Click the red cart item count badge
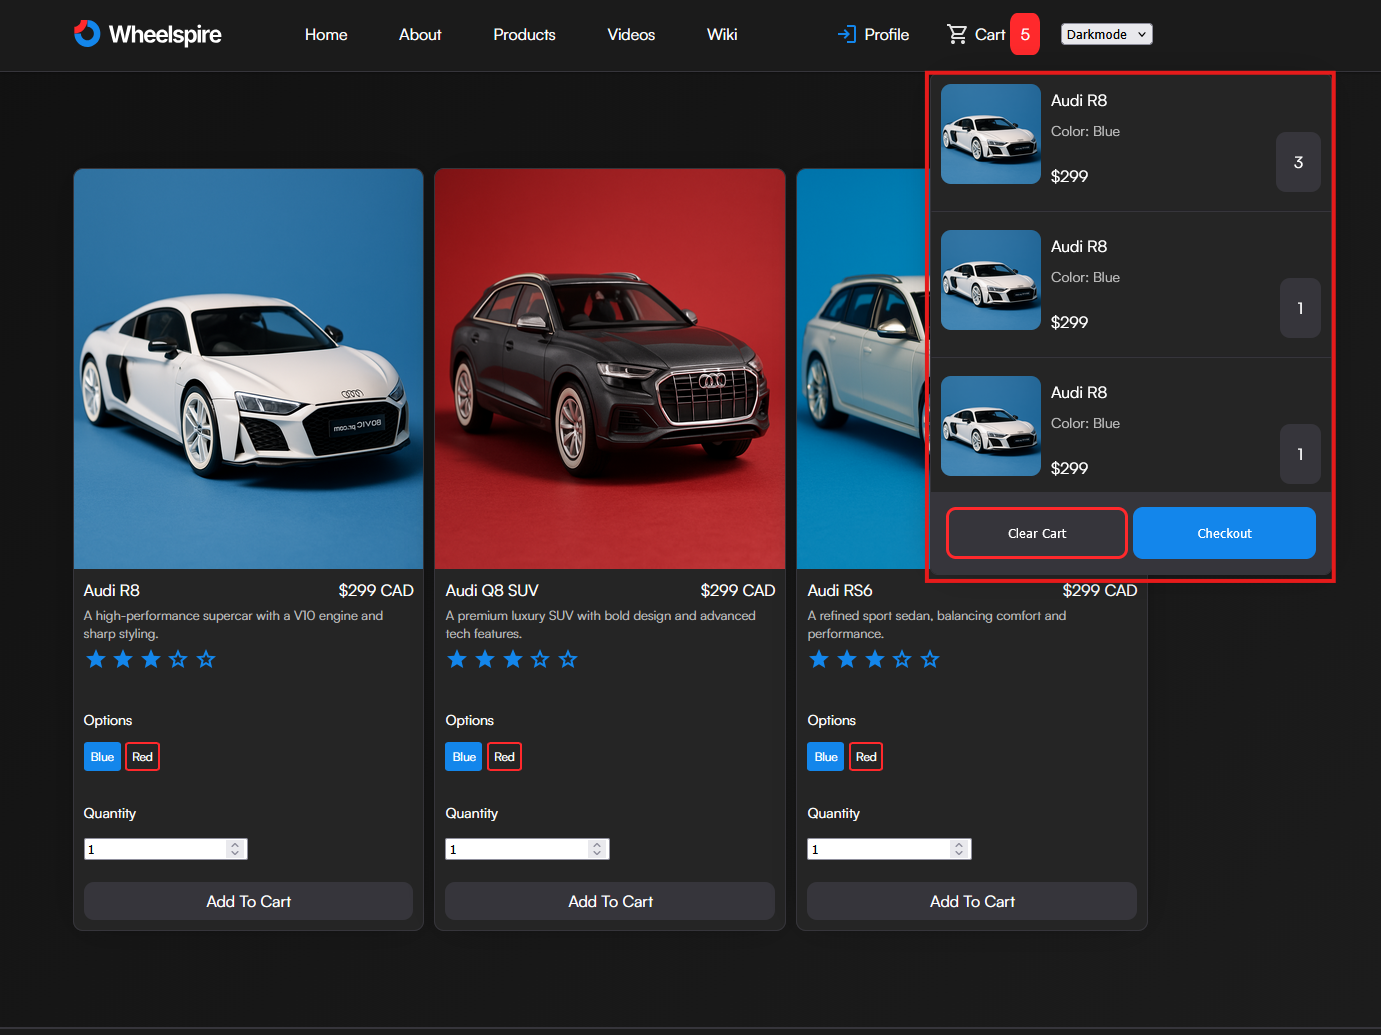This screenshot has width=1381, height=1035. 1025,33
